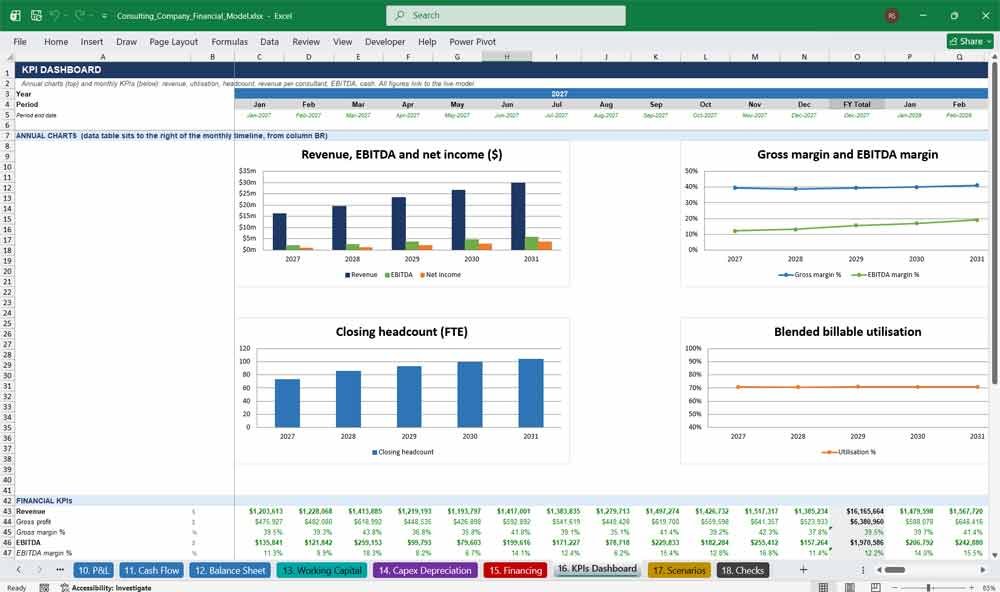The width and height of the screenshot is (1000, 592).
Task: Open the Help ribbon tab
Action: click(x=427, y=41)
